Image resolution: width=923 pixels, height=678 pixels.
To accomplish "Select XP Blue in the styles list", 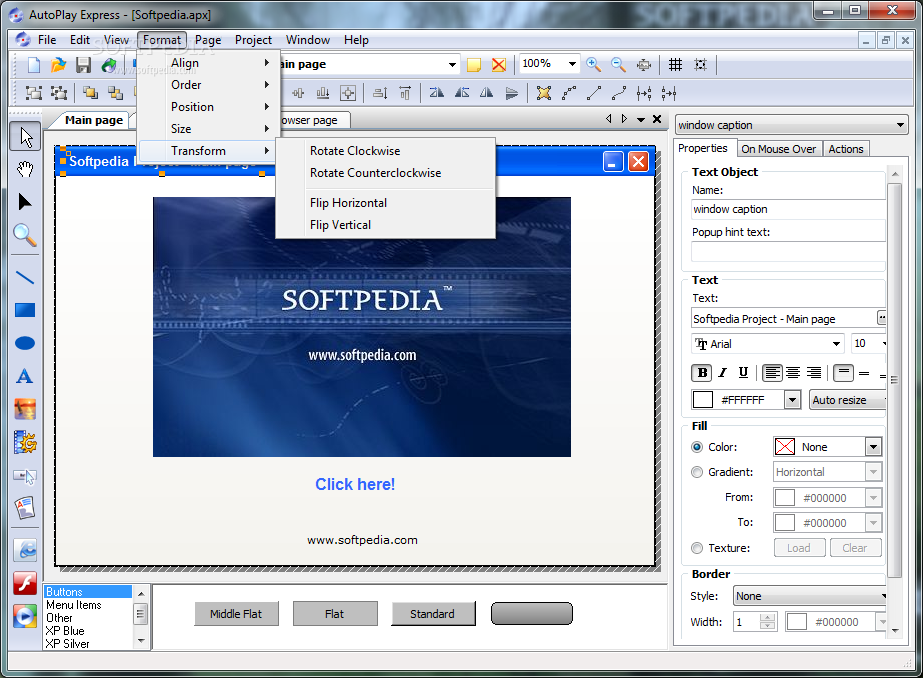I will (x=65, y=630).
